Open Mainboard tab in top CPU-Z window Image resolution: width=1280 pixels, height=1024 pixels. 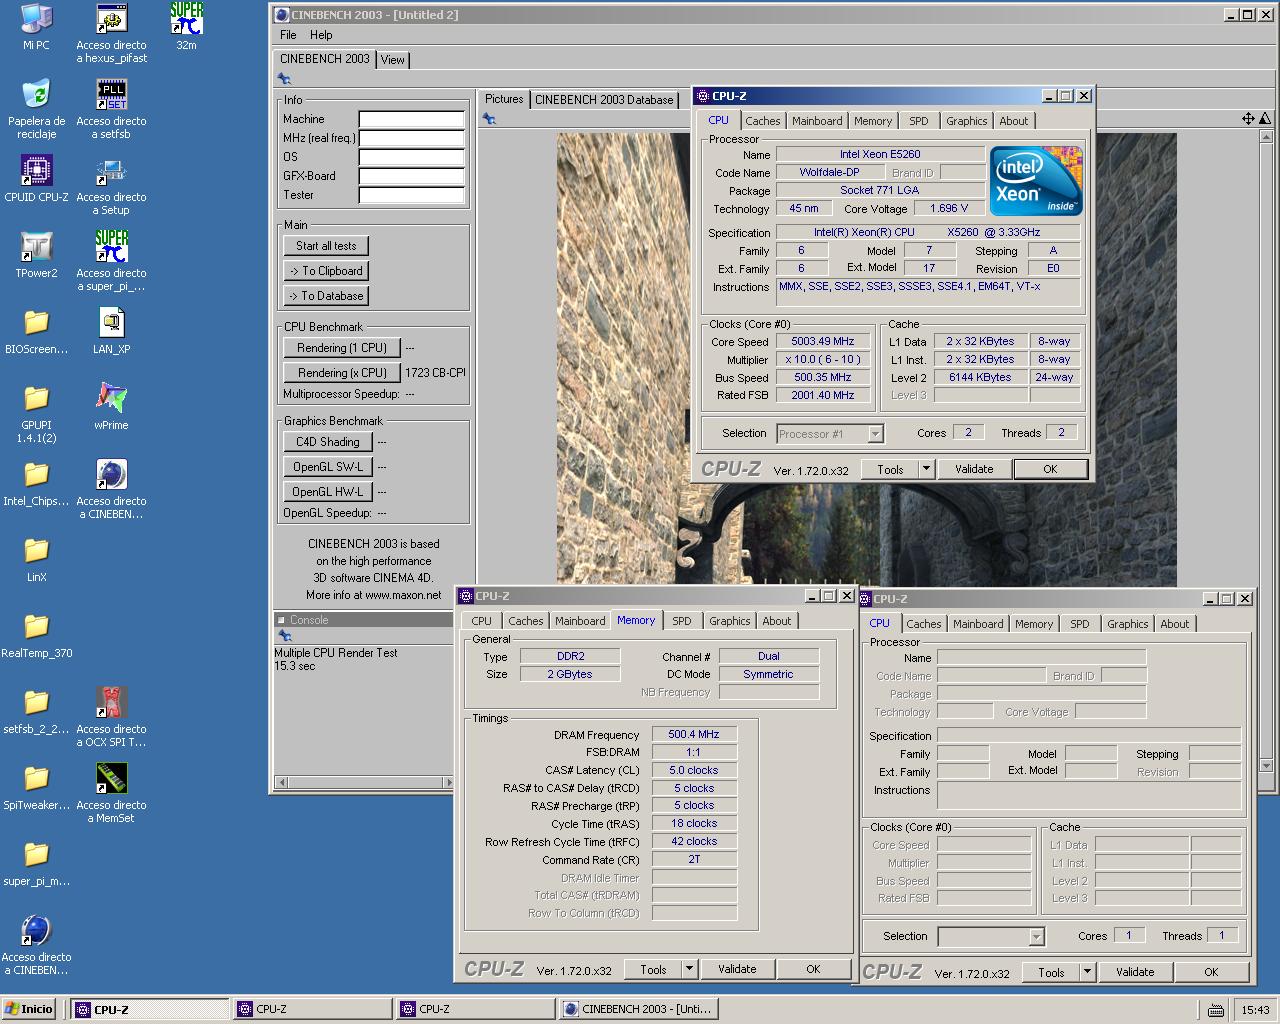(817, 121)
